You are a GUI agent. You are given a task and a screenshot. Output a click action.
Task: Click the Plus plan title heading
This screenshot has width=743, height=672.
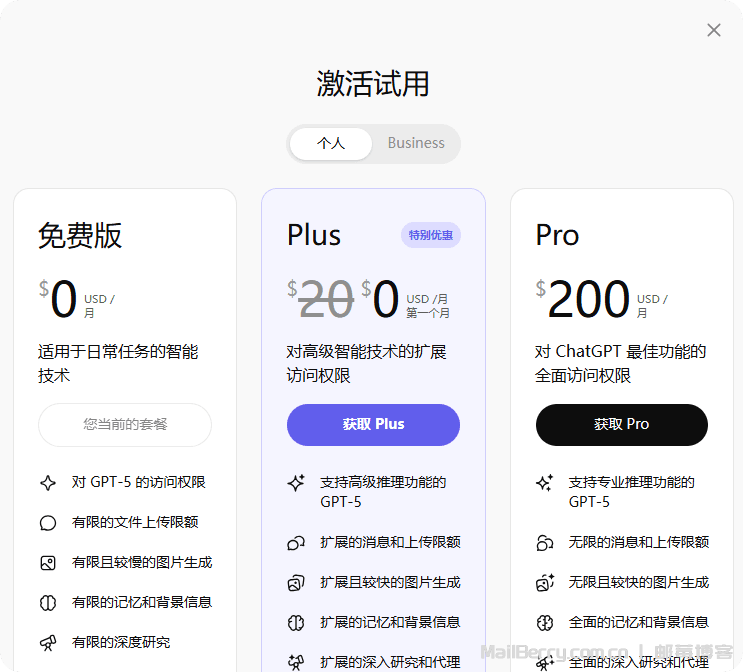pyautogui.click(x=314, y=235)
